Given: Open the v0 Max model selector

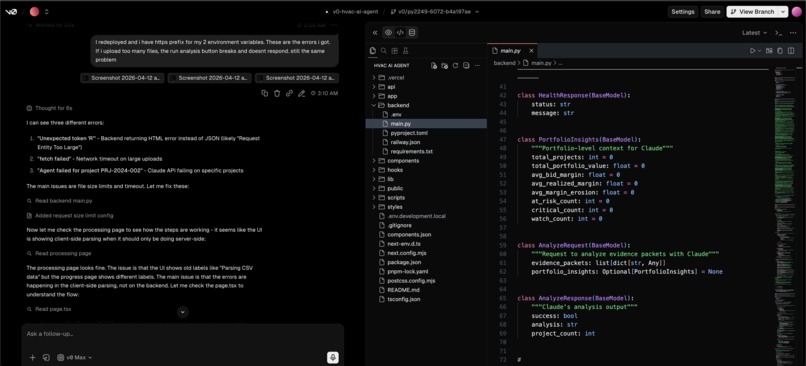Looking at the screenshot, I should pyautogui.click(x=75, y=357).
